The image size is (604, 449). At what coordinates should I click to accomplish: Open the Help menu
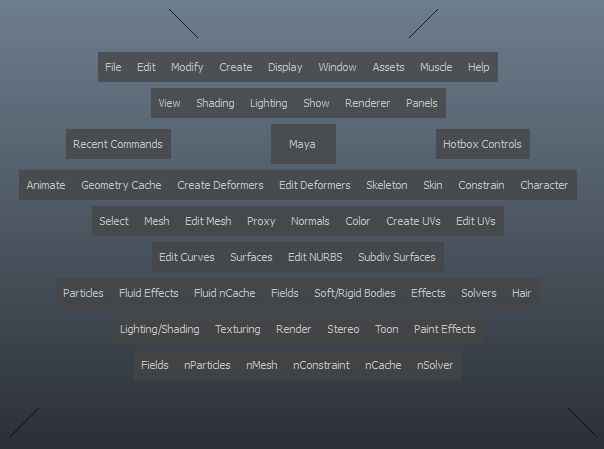click(479, 67)
